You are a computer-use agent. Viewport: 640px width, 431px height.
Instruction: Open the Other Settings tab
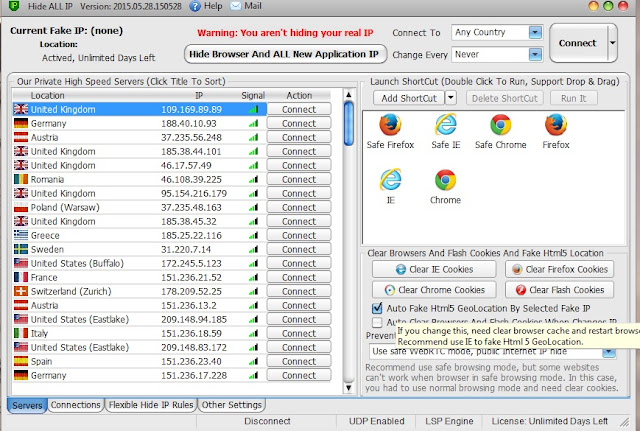tap(231, 405)
